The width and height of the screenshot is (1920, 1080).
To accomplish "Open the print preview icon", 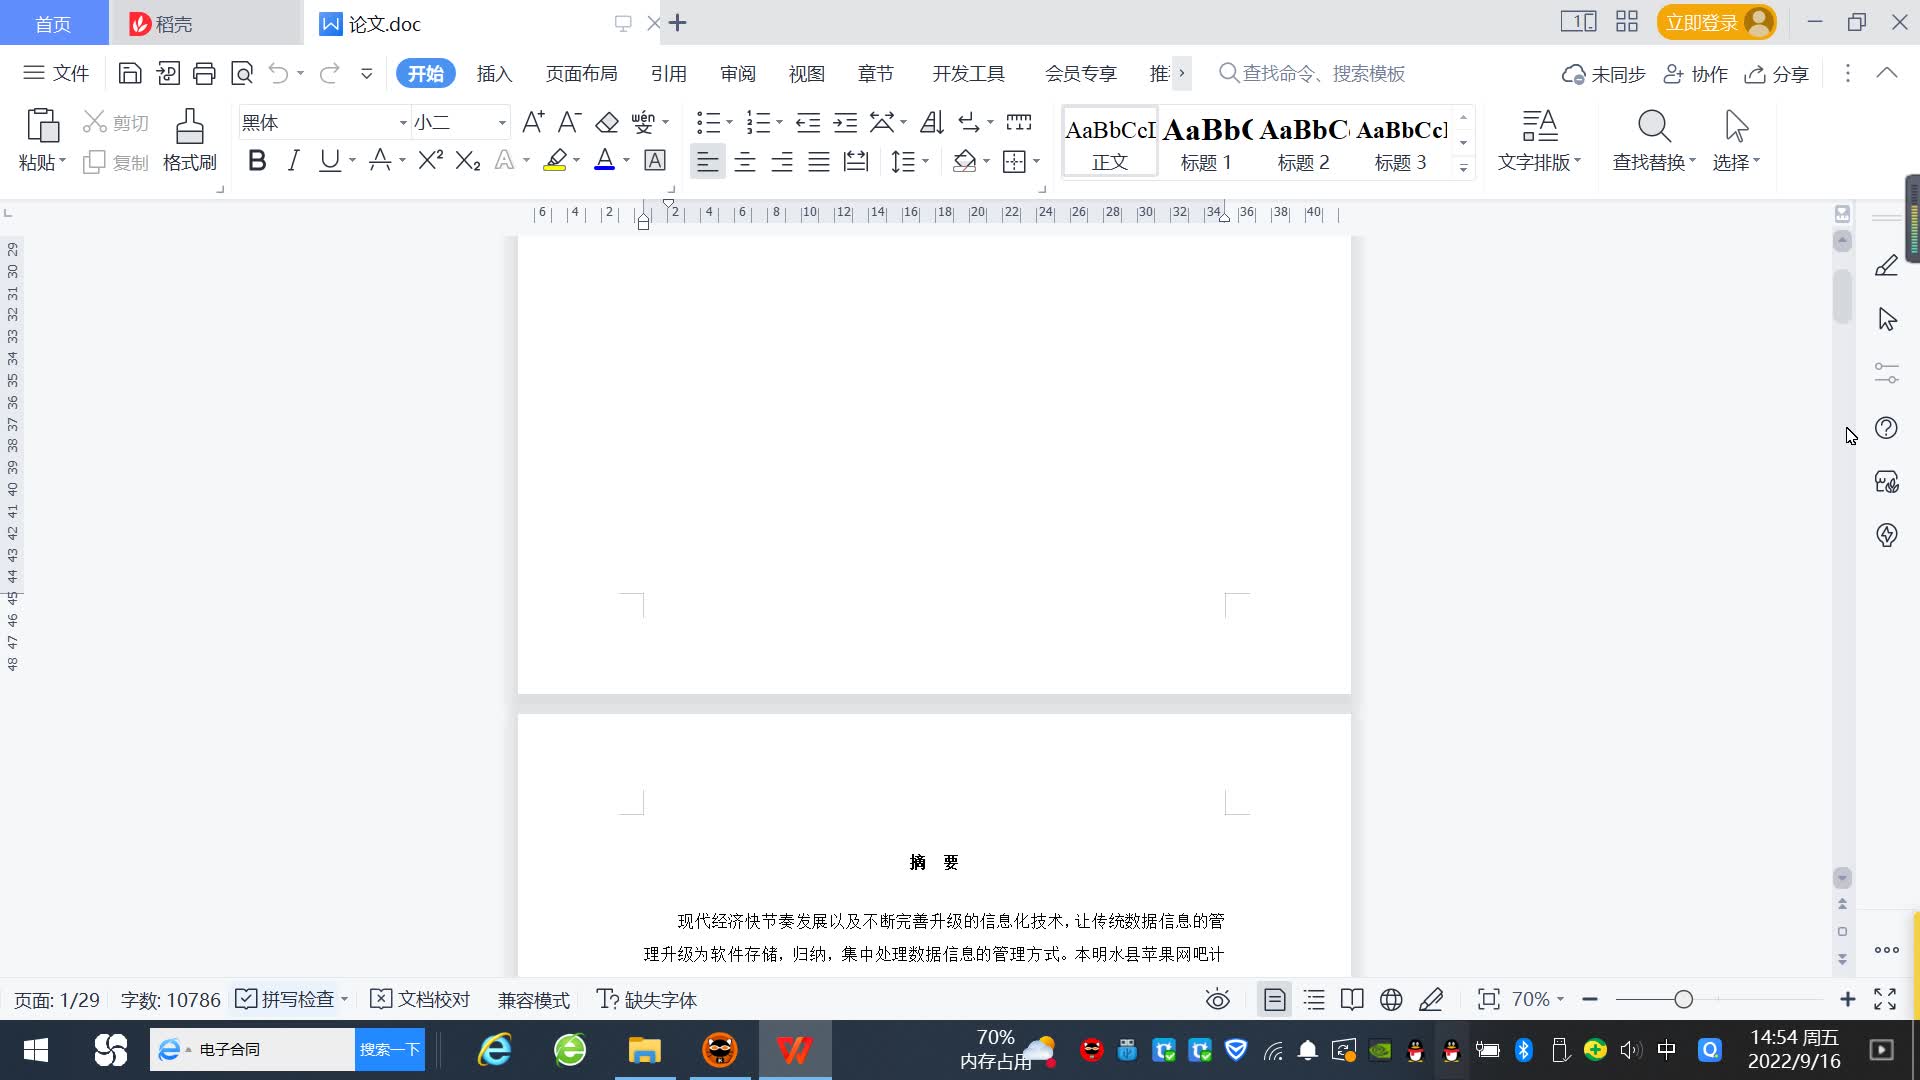I will point(241,73).
